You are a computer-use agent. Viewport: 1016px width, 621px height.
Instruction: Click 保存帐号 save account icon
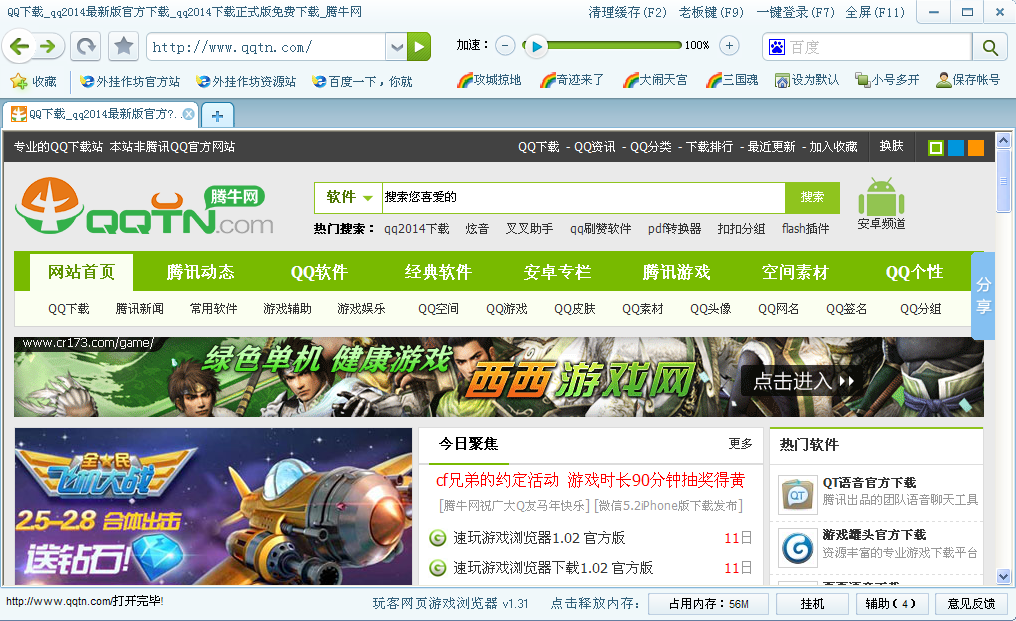pos(968,80)
